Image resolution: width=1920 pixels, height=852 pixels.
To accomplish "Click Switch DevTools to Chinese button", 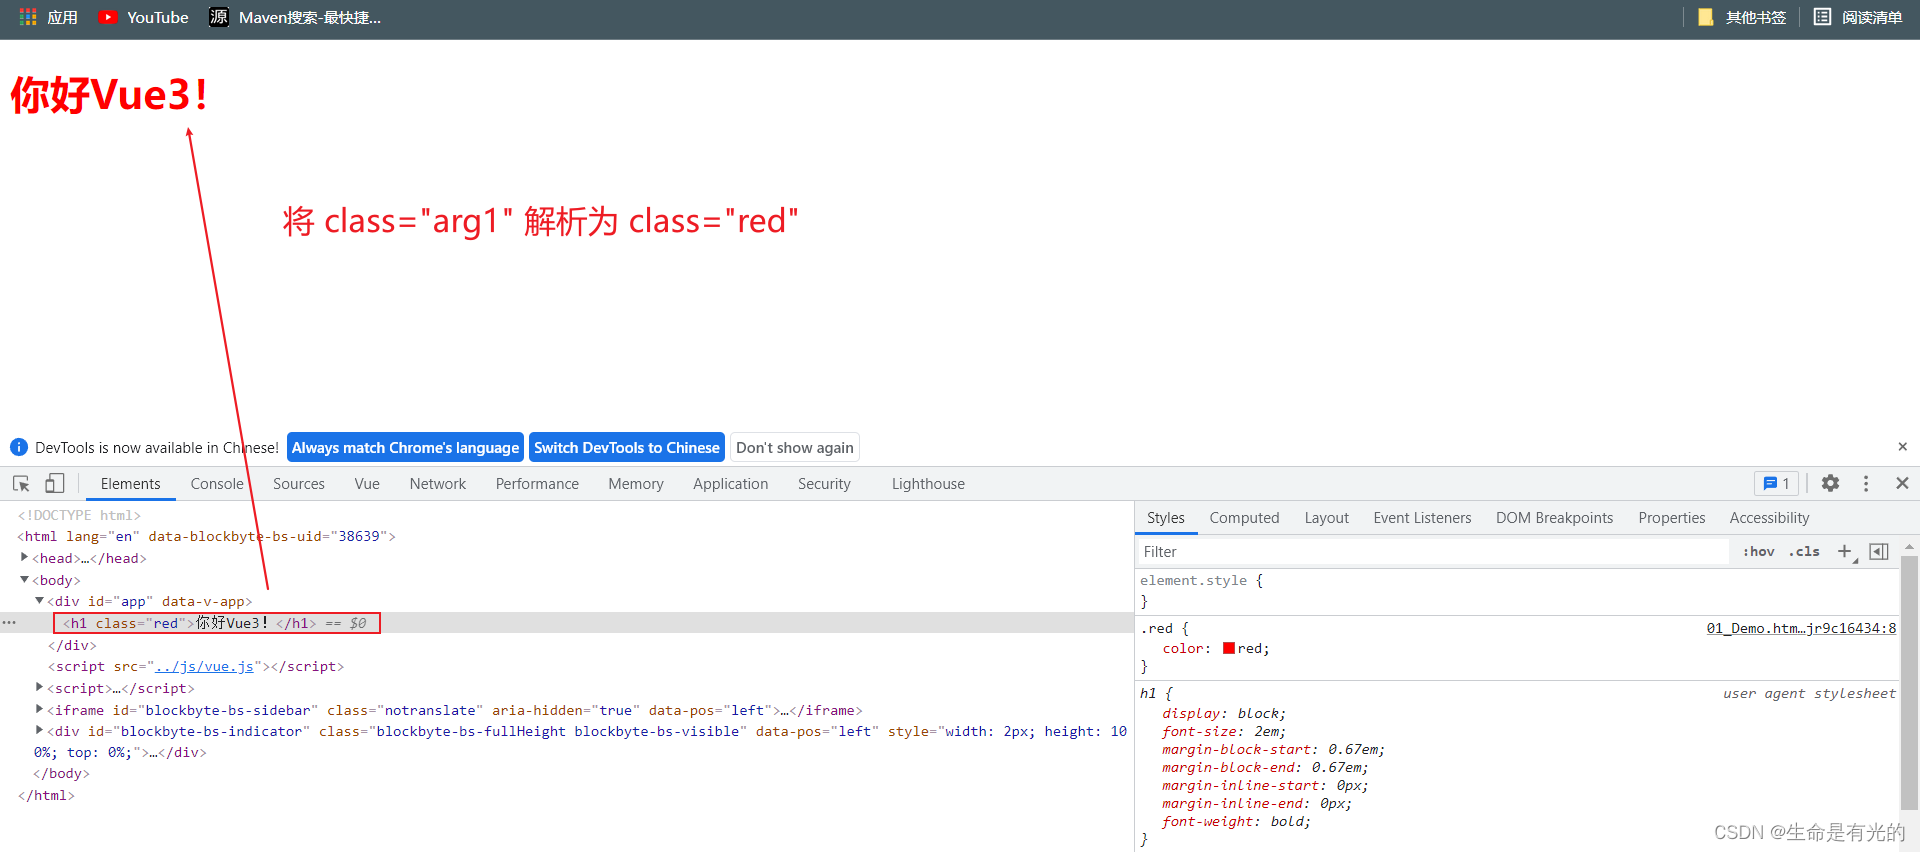I will [x=627, y=447].
